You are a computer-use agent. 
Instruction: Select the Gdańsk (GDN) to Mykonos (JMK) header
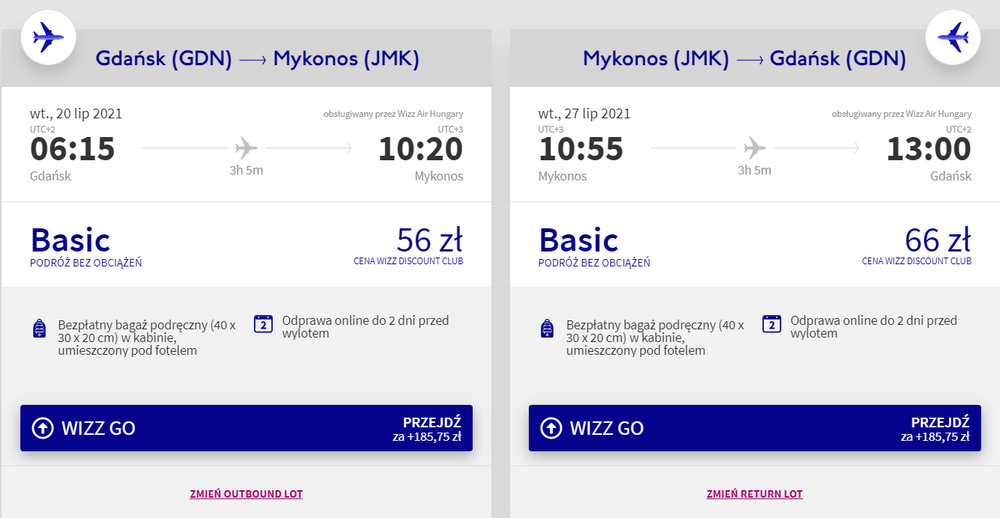coord(257,59)
